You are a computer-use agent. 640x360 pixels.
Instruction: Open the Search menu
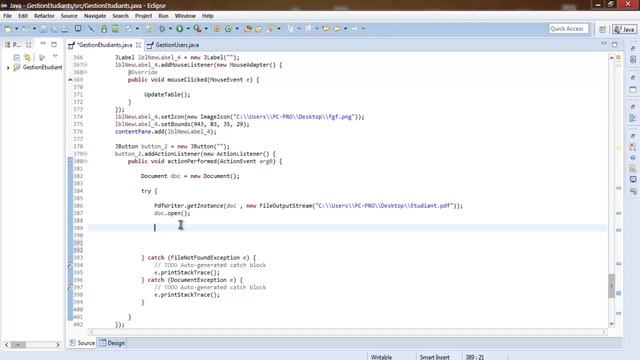120,16
